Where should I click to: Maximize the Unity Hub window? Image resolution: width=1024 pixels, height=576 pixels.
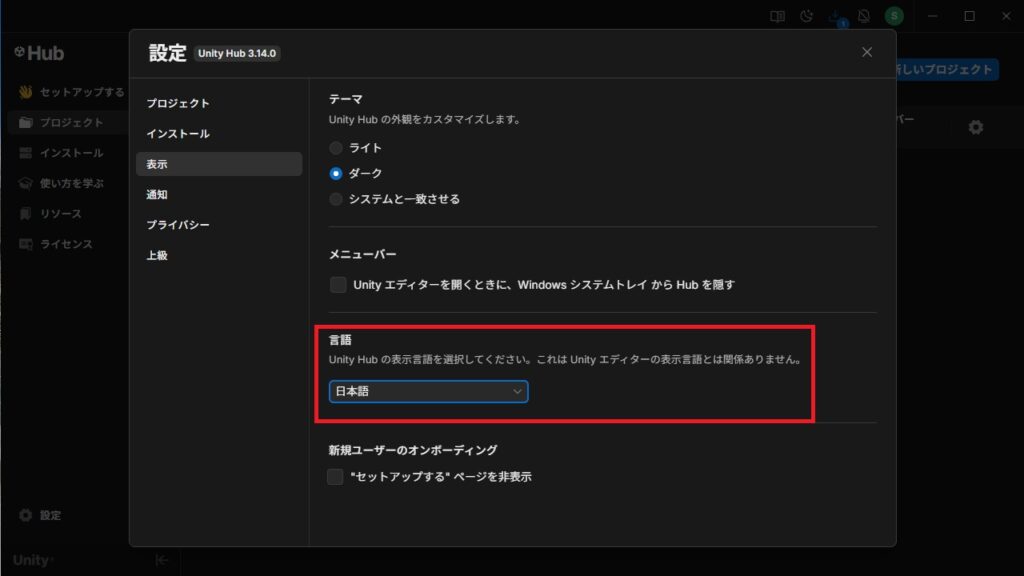[970, 16]
